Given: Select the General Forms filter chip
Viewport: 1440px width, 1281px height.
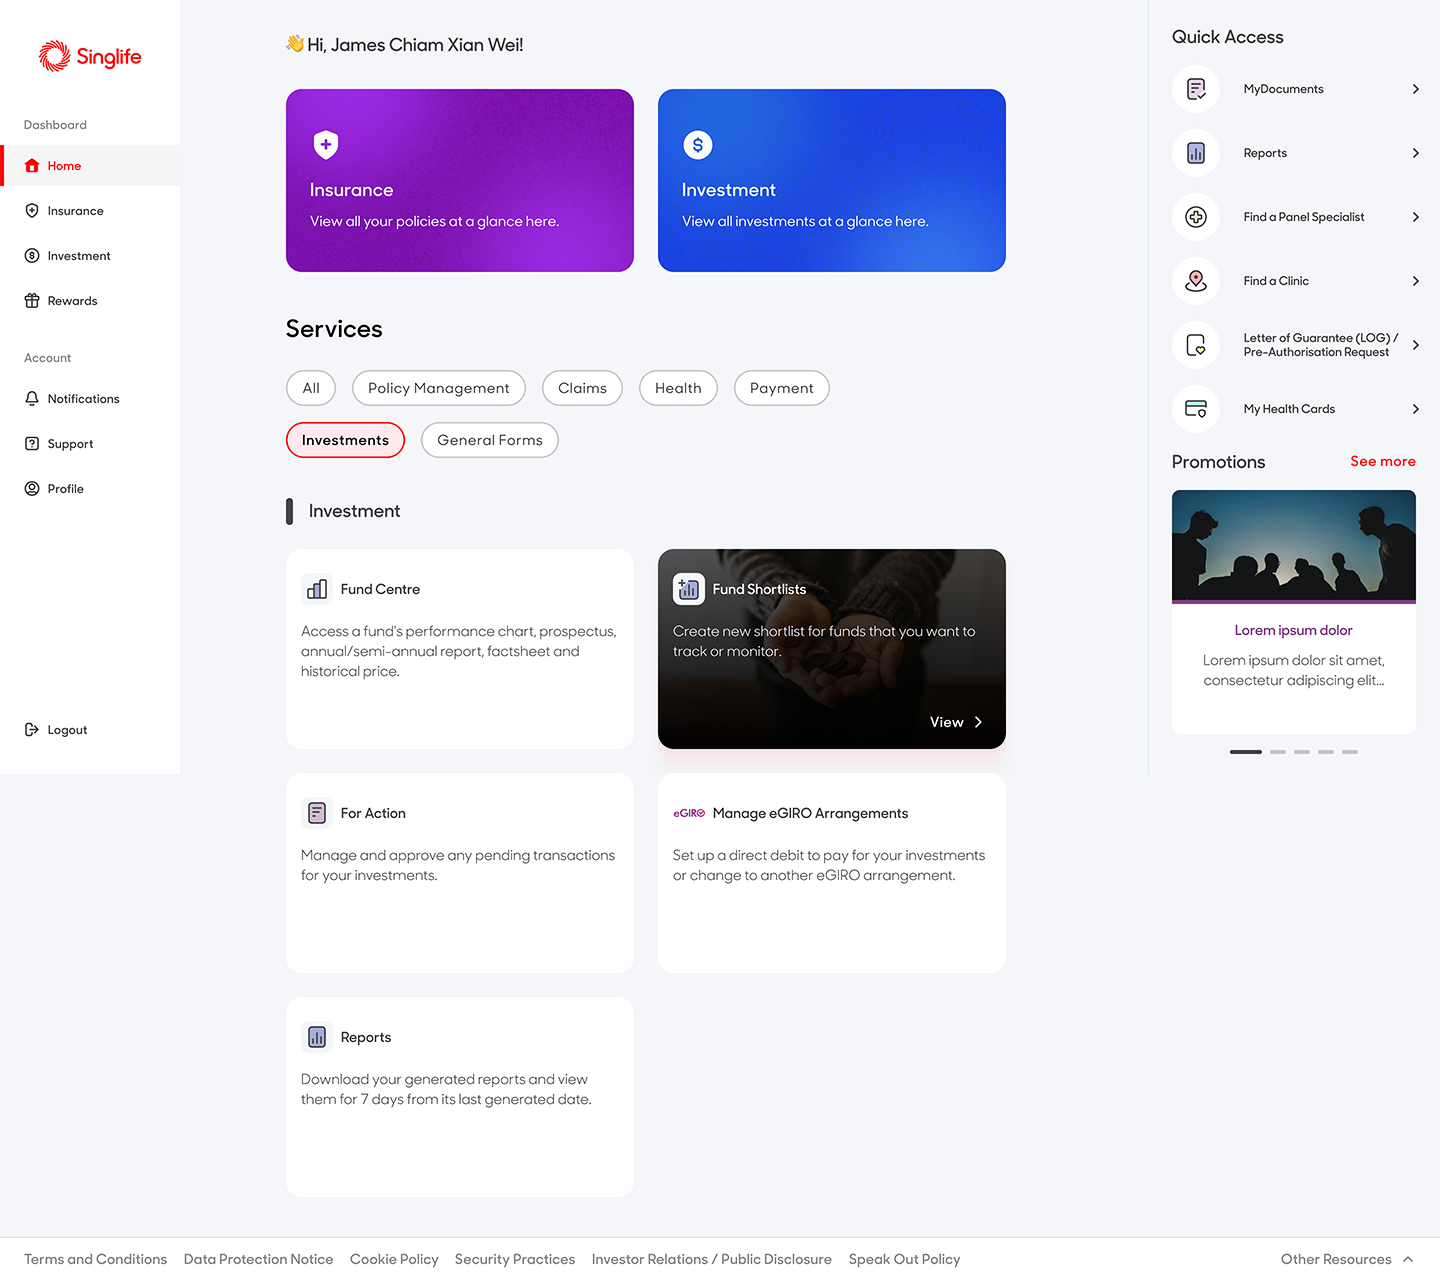Looking at the screenshot, I should coord(489,440).
